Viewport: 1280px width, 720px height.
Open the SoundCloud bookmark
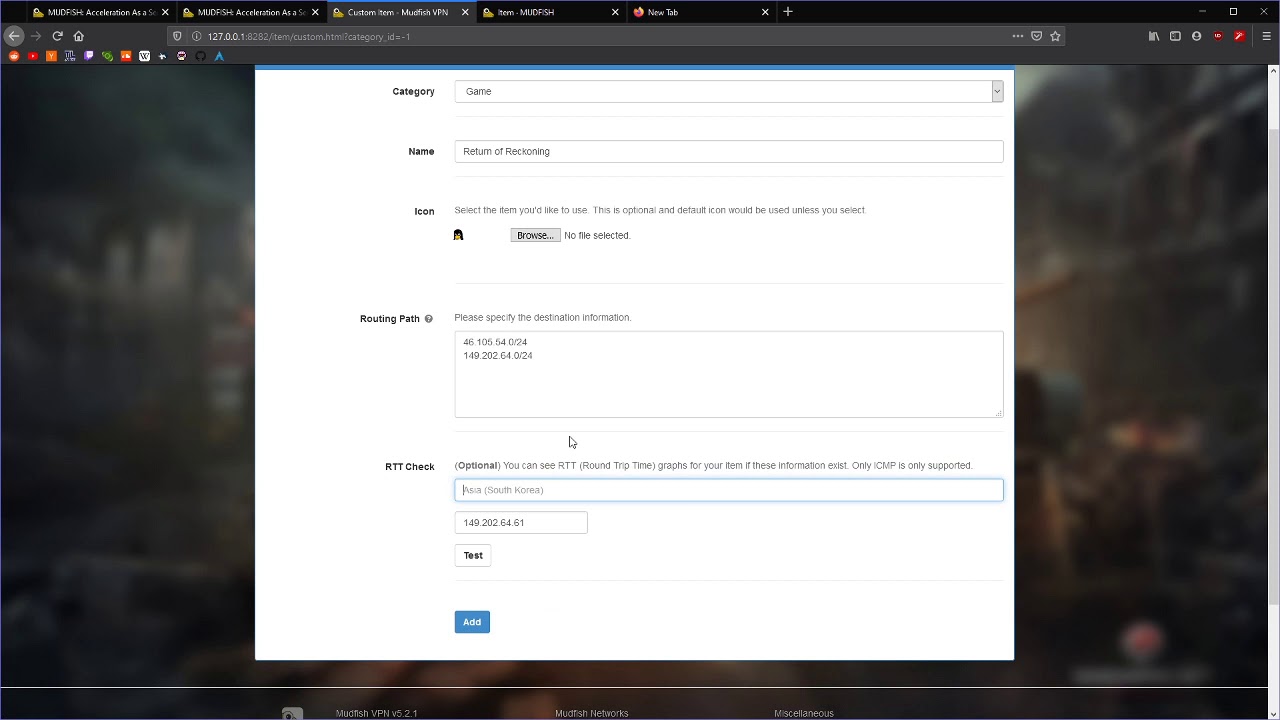126,56
